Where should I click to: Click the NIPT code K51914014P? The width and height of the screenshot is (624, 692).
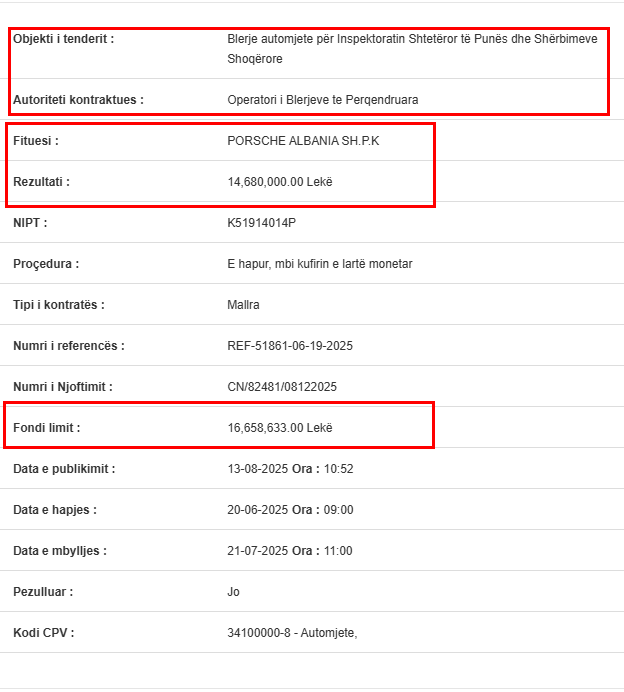(x=261, y=223)
